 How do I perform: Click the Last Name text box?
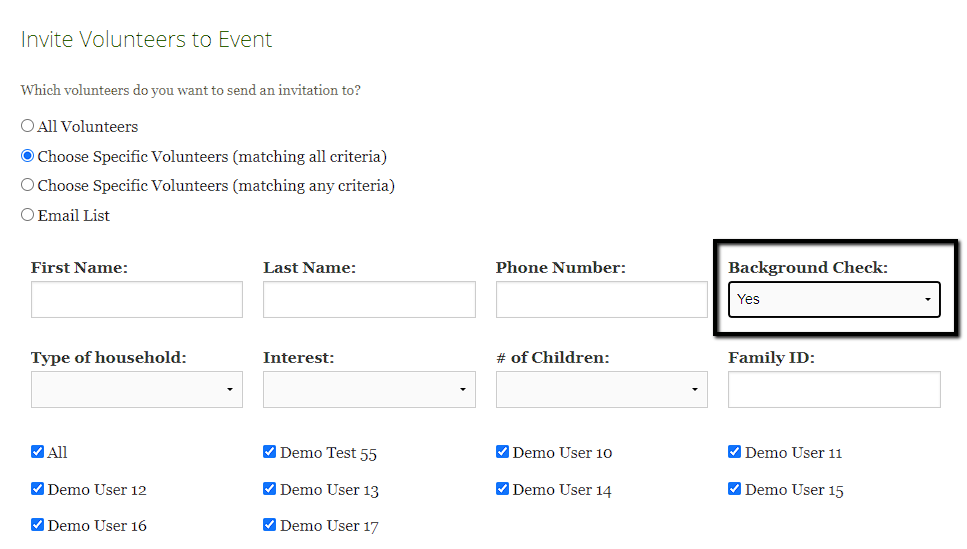(369, 300)
